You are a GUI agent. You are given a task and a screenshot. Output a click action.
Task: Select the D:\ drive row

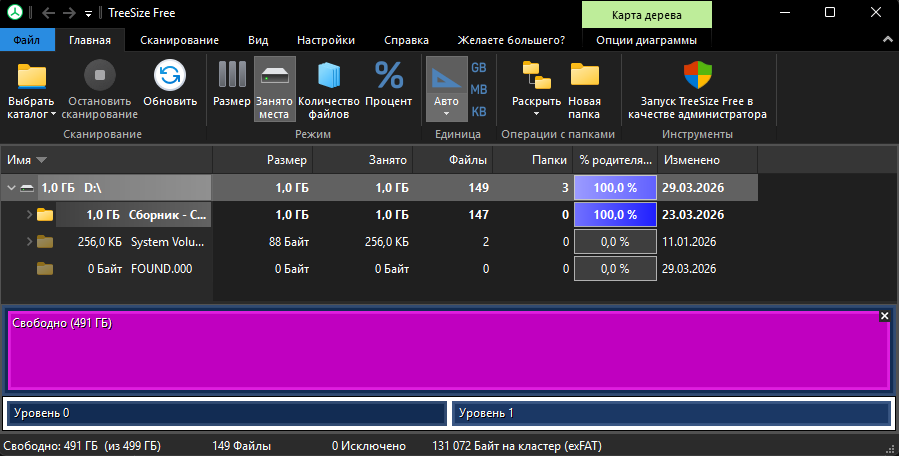(x=379, y=188)
